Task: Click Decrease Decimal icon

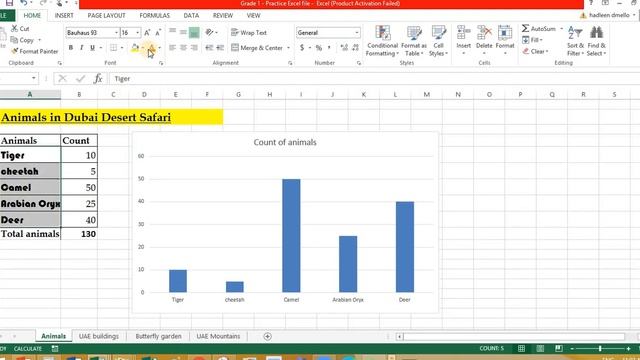Action: (x=355, y=48)
